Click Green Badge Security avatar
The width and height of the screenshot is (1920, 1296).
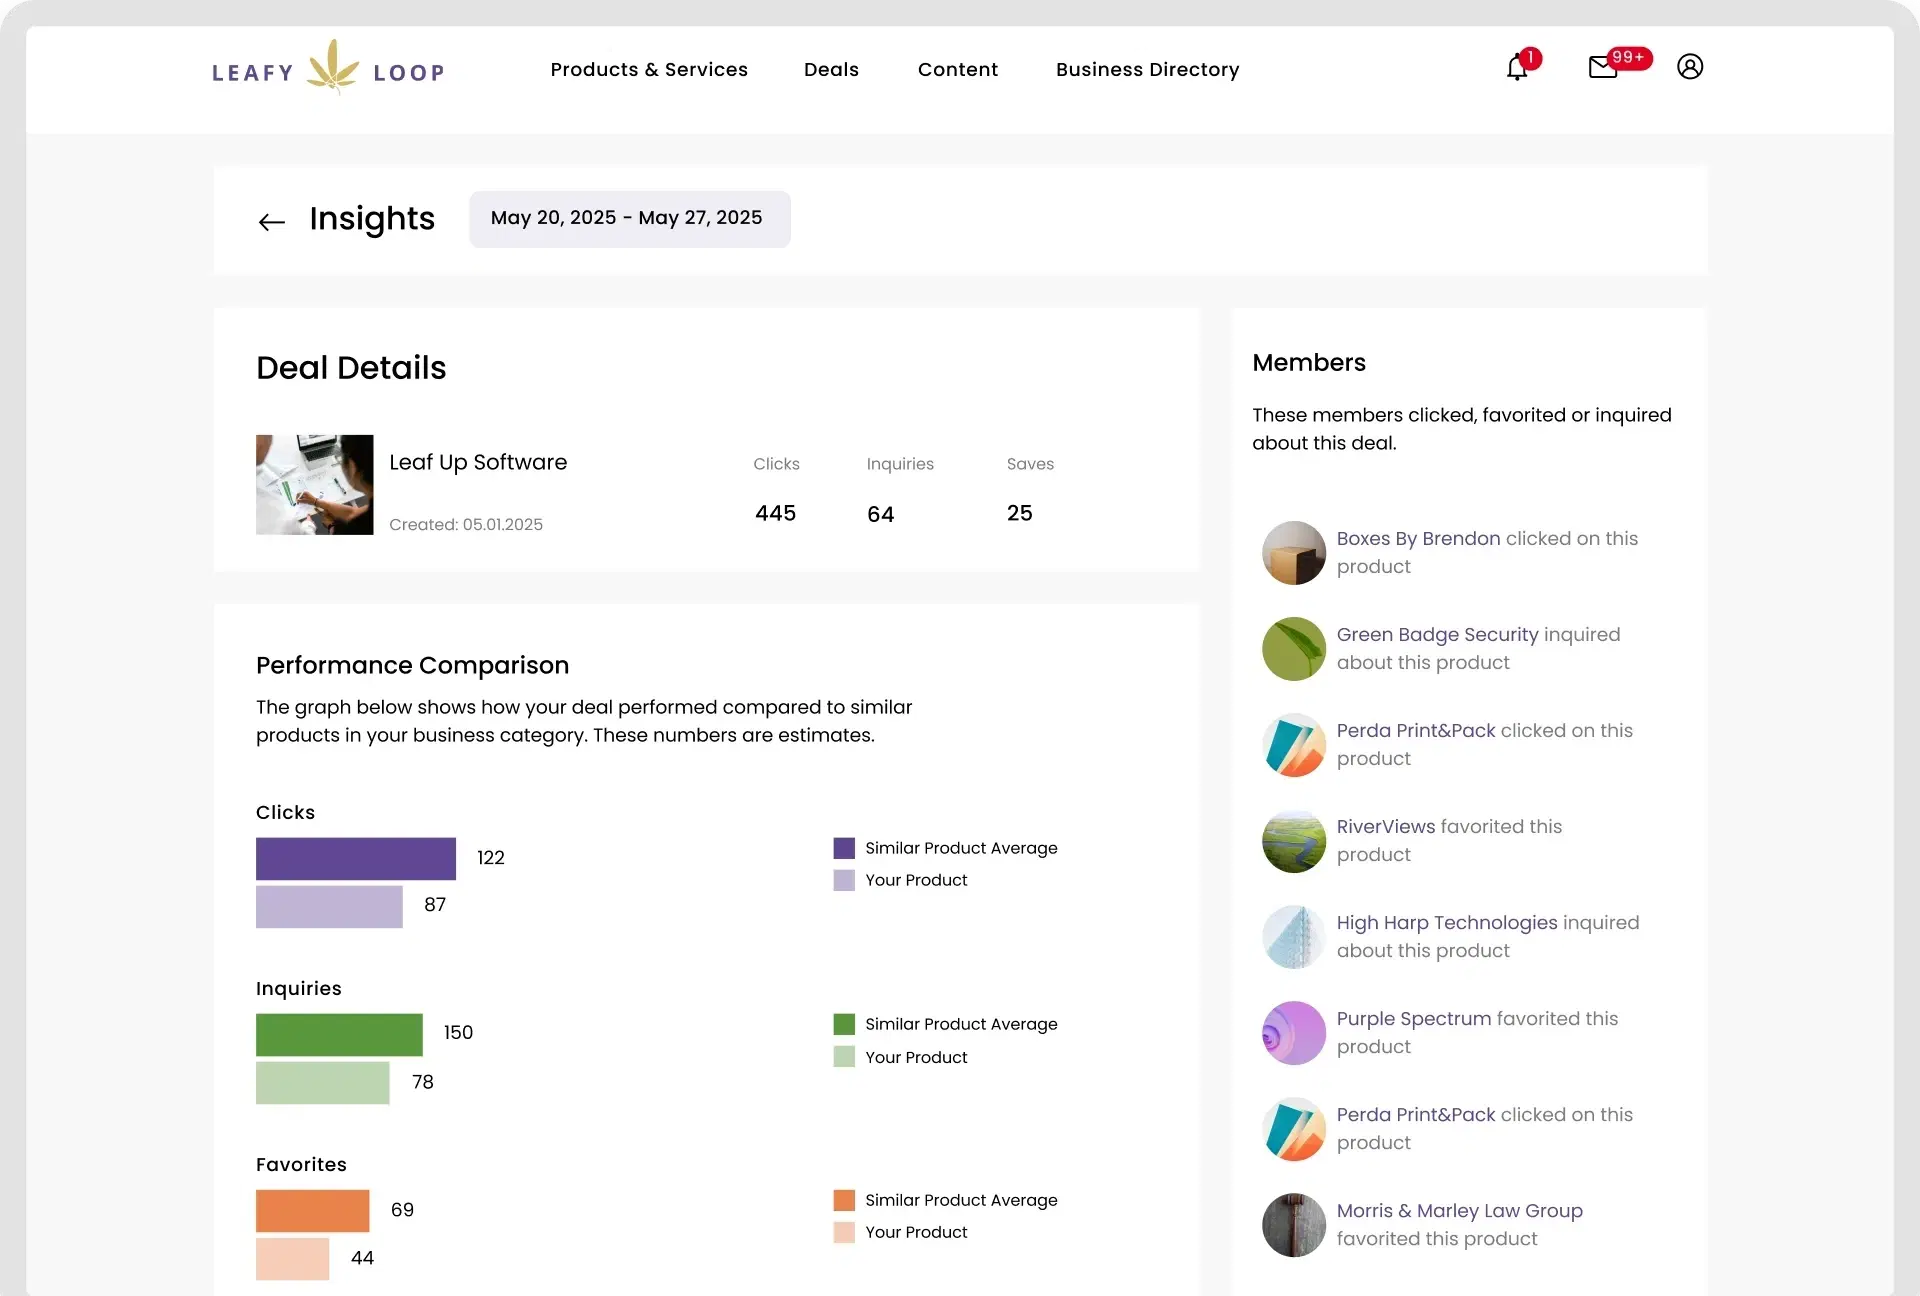click(1294, 649)
